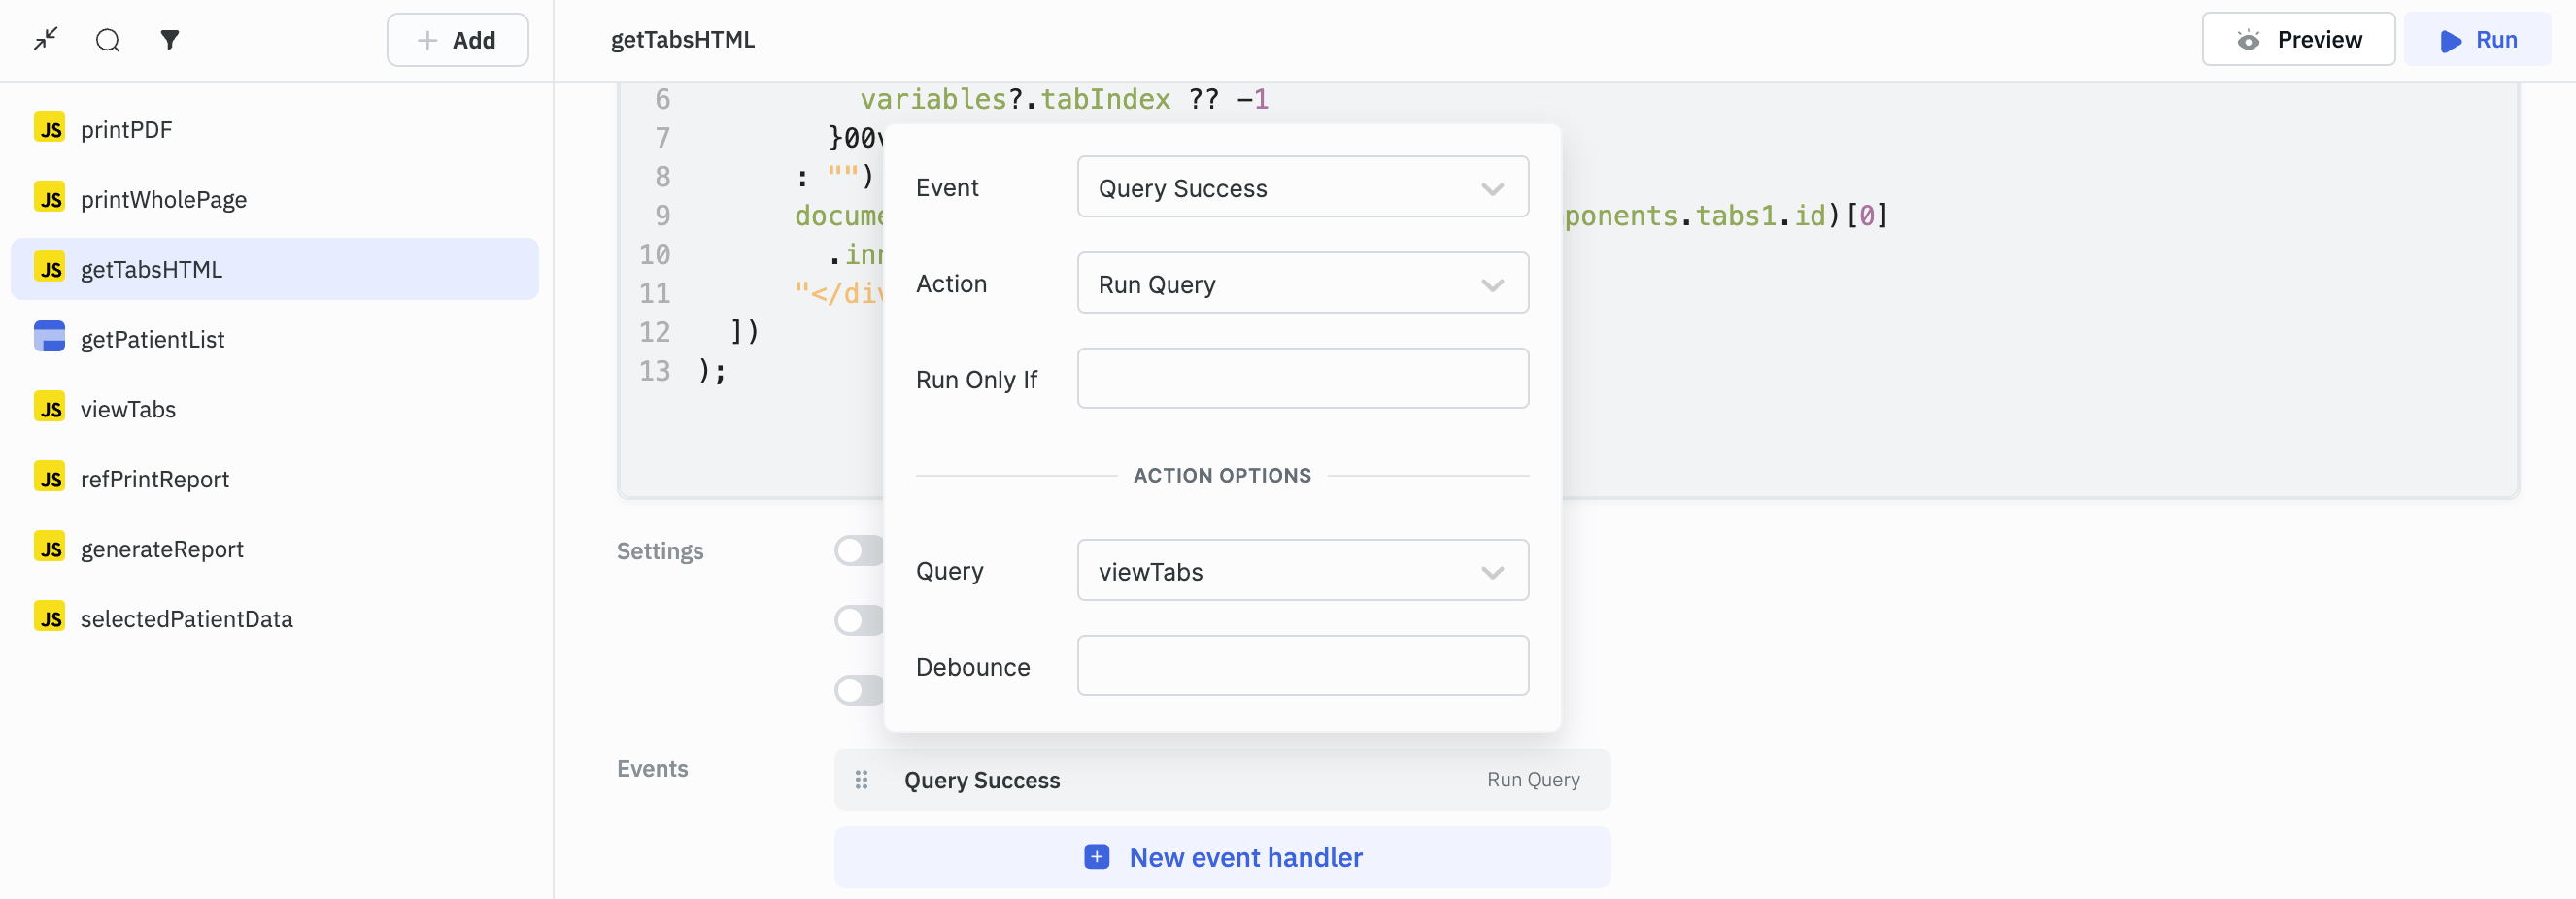Click the JS icon beside generateReport
The height and width of the screenshot is (899, 2576).
50,548
